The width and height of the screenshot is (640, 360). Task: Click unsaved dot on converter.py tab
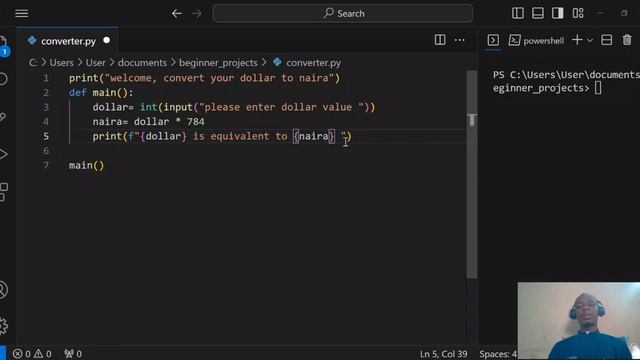point(107,40)
